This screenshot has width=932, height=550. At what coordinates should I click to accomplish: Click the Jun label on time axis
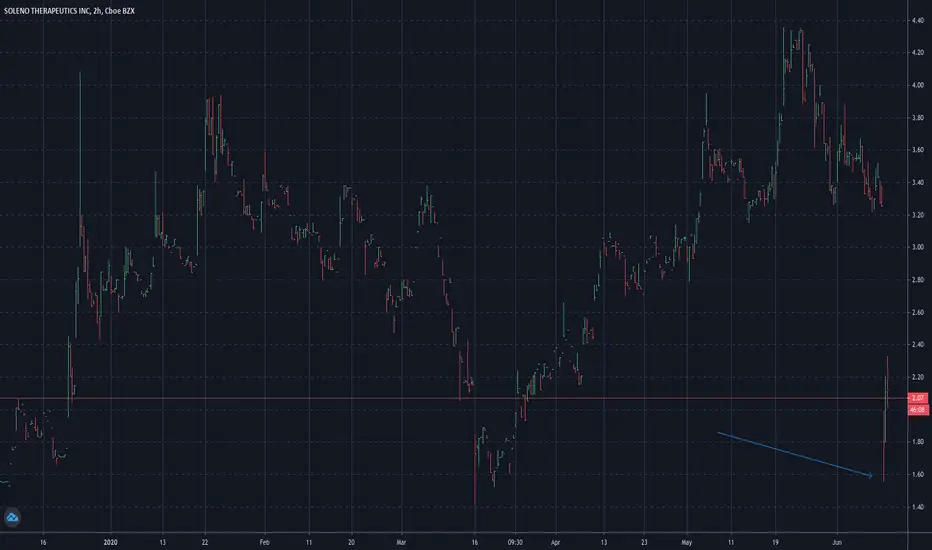837,542
